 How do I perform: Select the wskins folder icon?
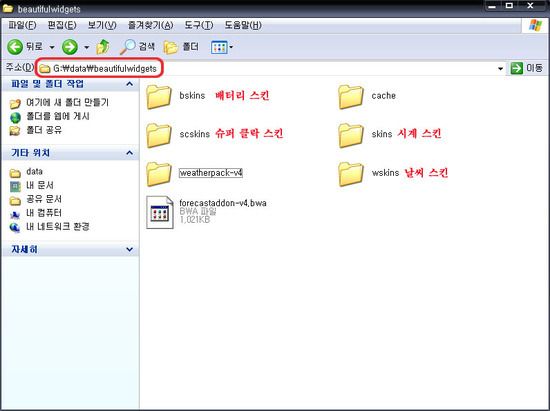coord(351,173)
